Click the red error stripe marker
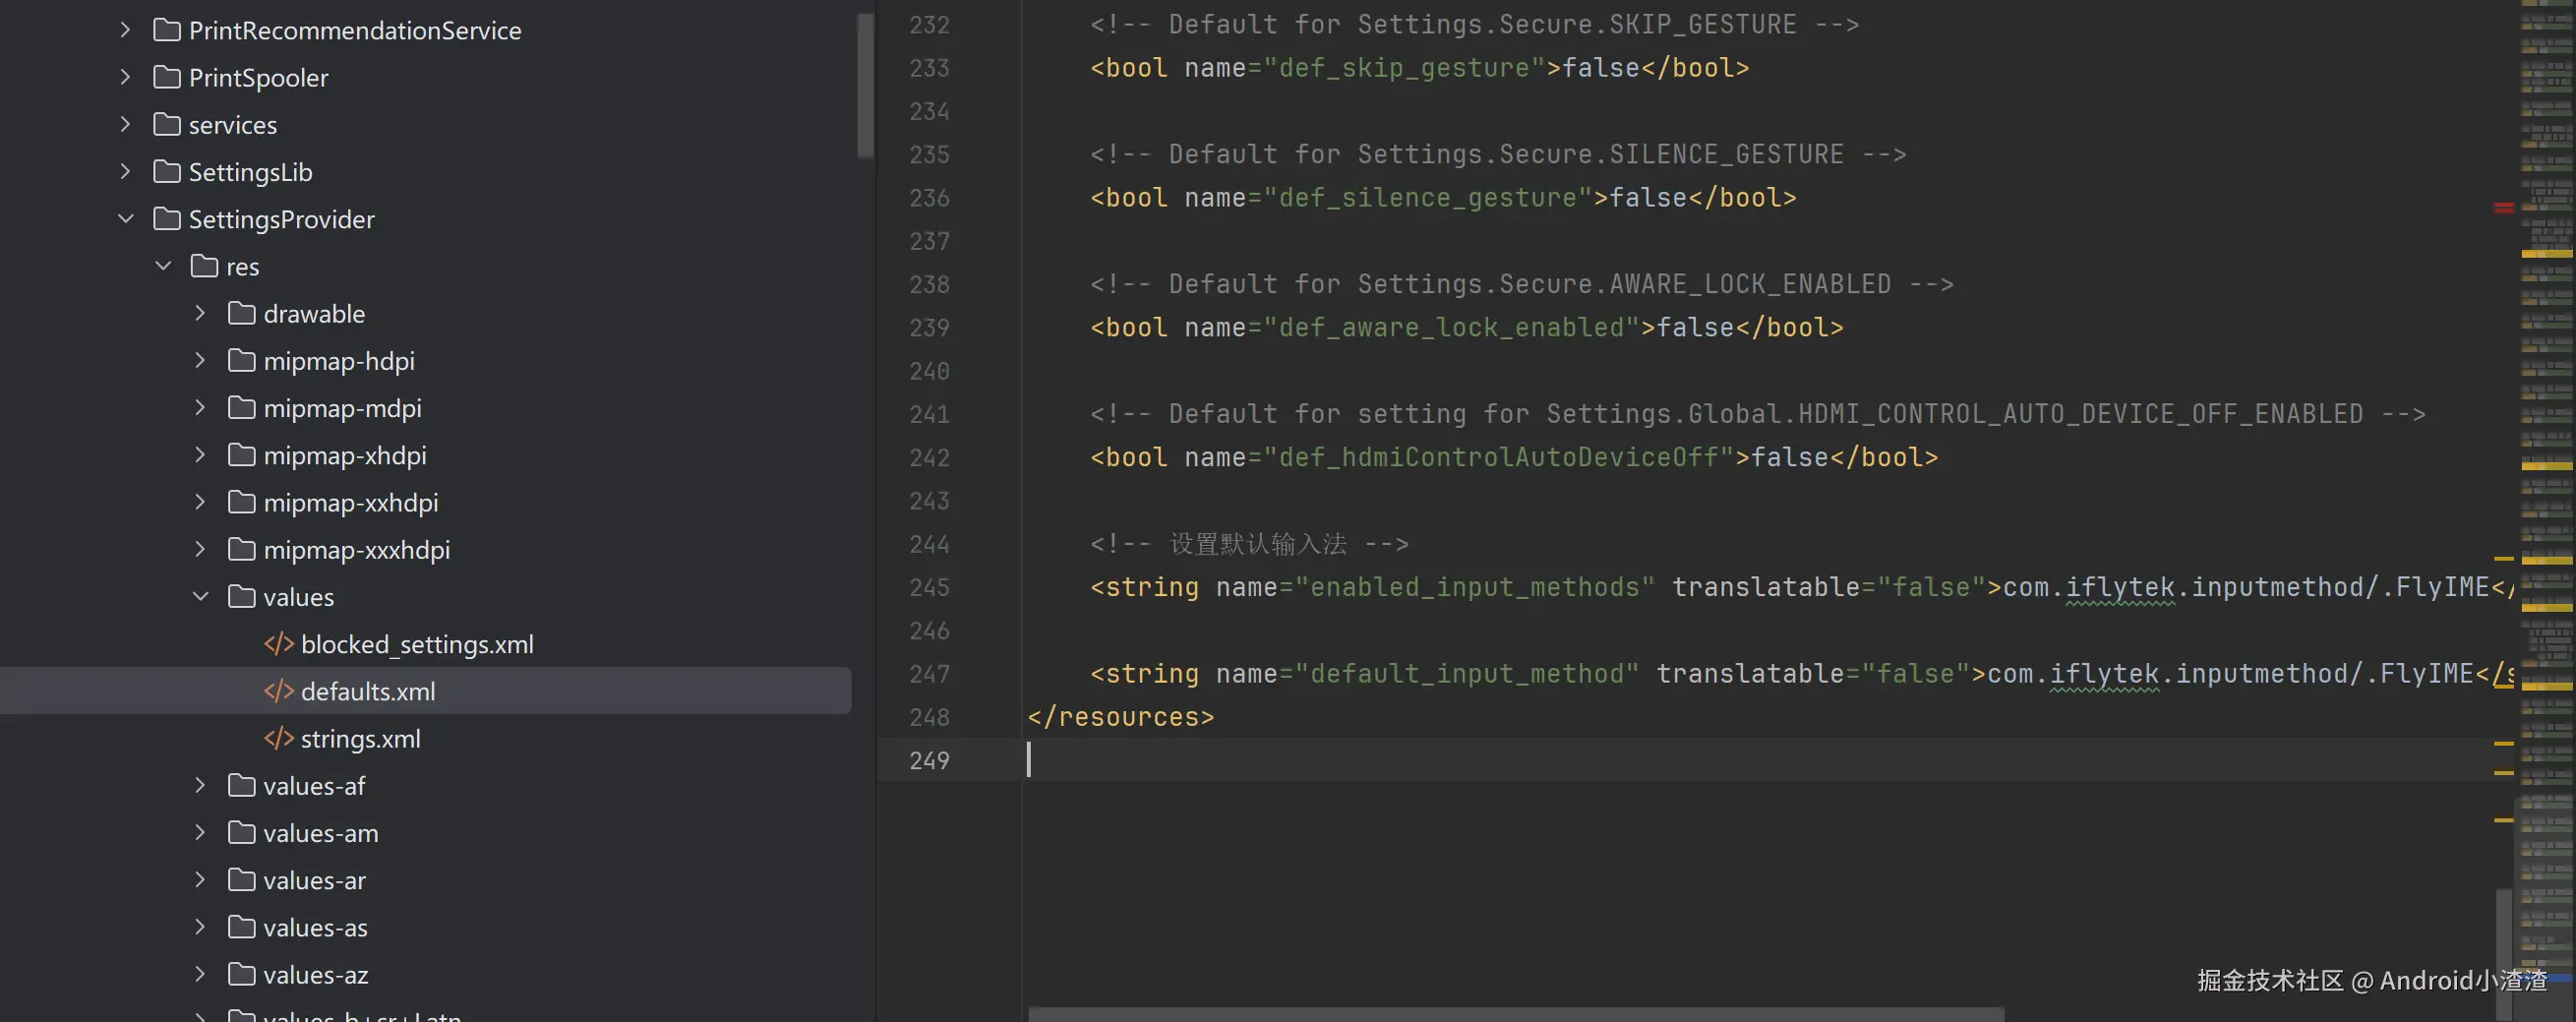The width and height of the screenshot is (2576, 1022). click(x=2503, y=207)
